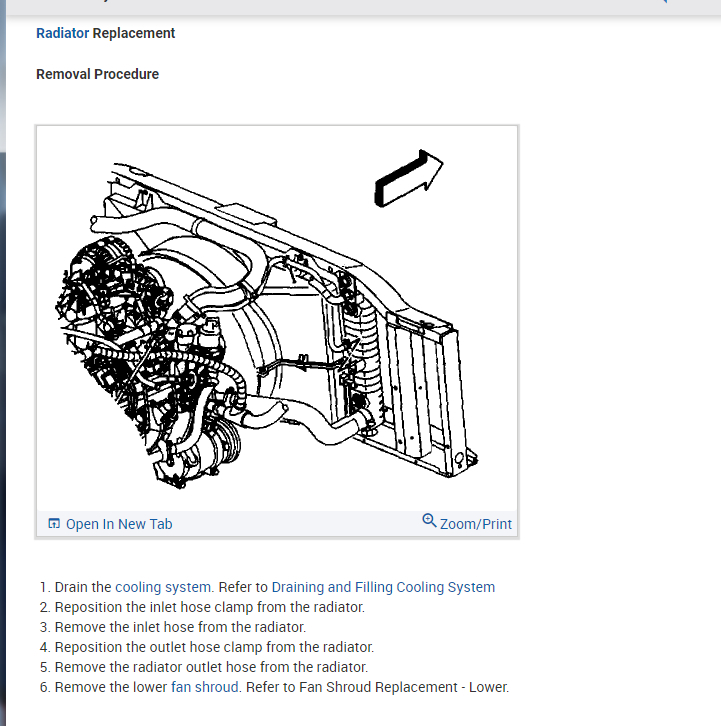Click 'Drain the' text in step 1

[83, 587]
